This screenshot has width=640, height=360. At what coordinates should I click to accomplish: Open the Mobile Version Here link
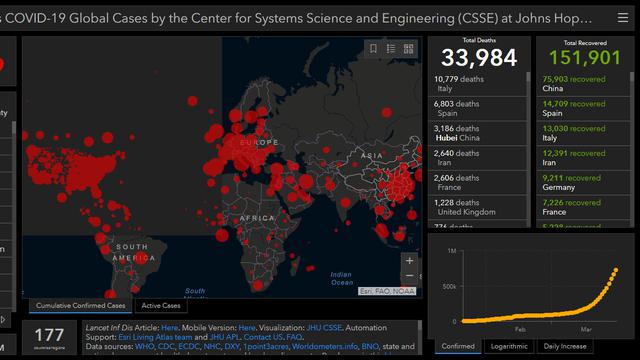point(247,328)
